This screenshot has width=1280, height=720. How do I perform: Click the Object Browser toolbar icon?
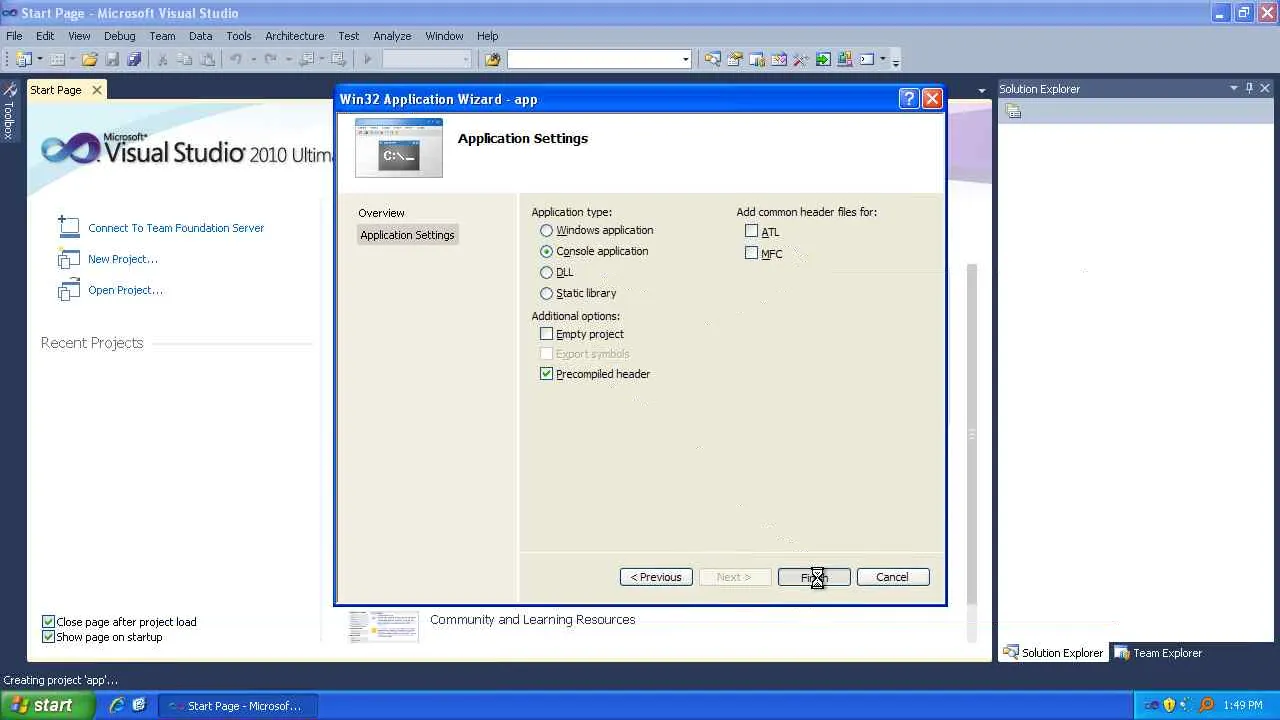coord(779,59)
